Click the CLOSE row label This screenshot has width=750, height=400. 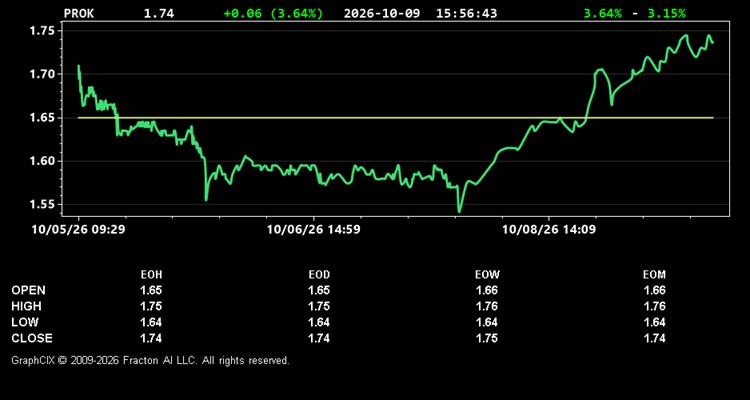point(32,338)
